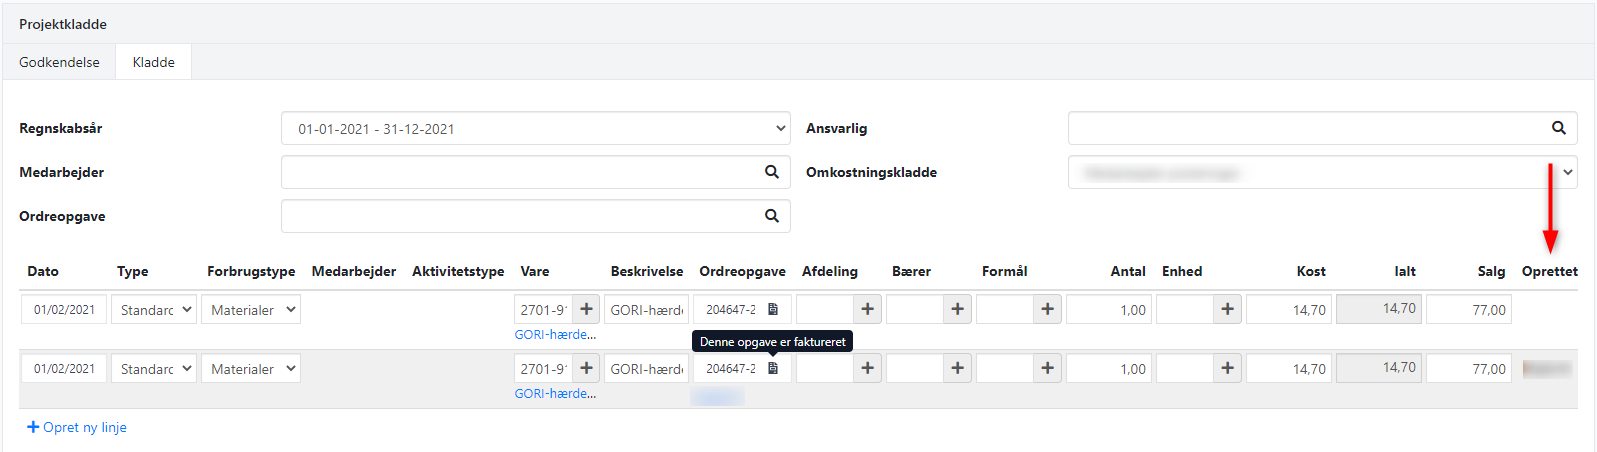Click the second row Dato field
Viewport: 1597px width, 452px height.
click(64, 369)
